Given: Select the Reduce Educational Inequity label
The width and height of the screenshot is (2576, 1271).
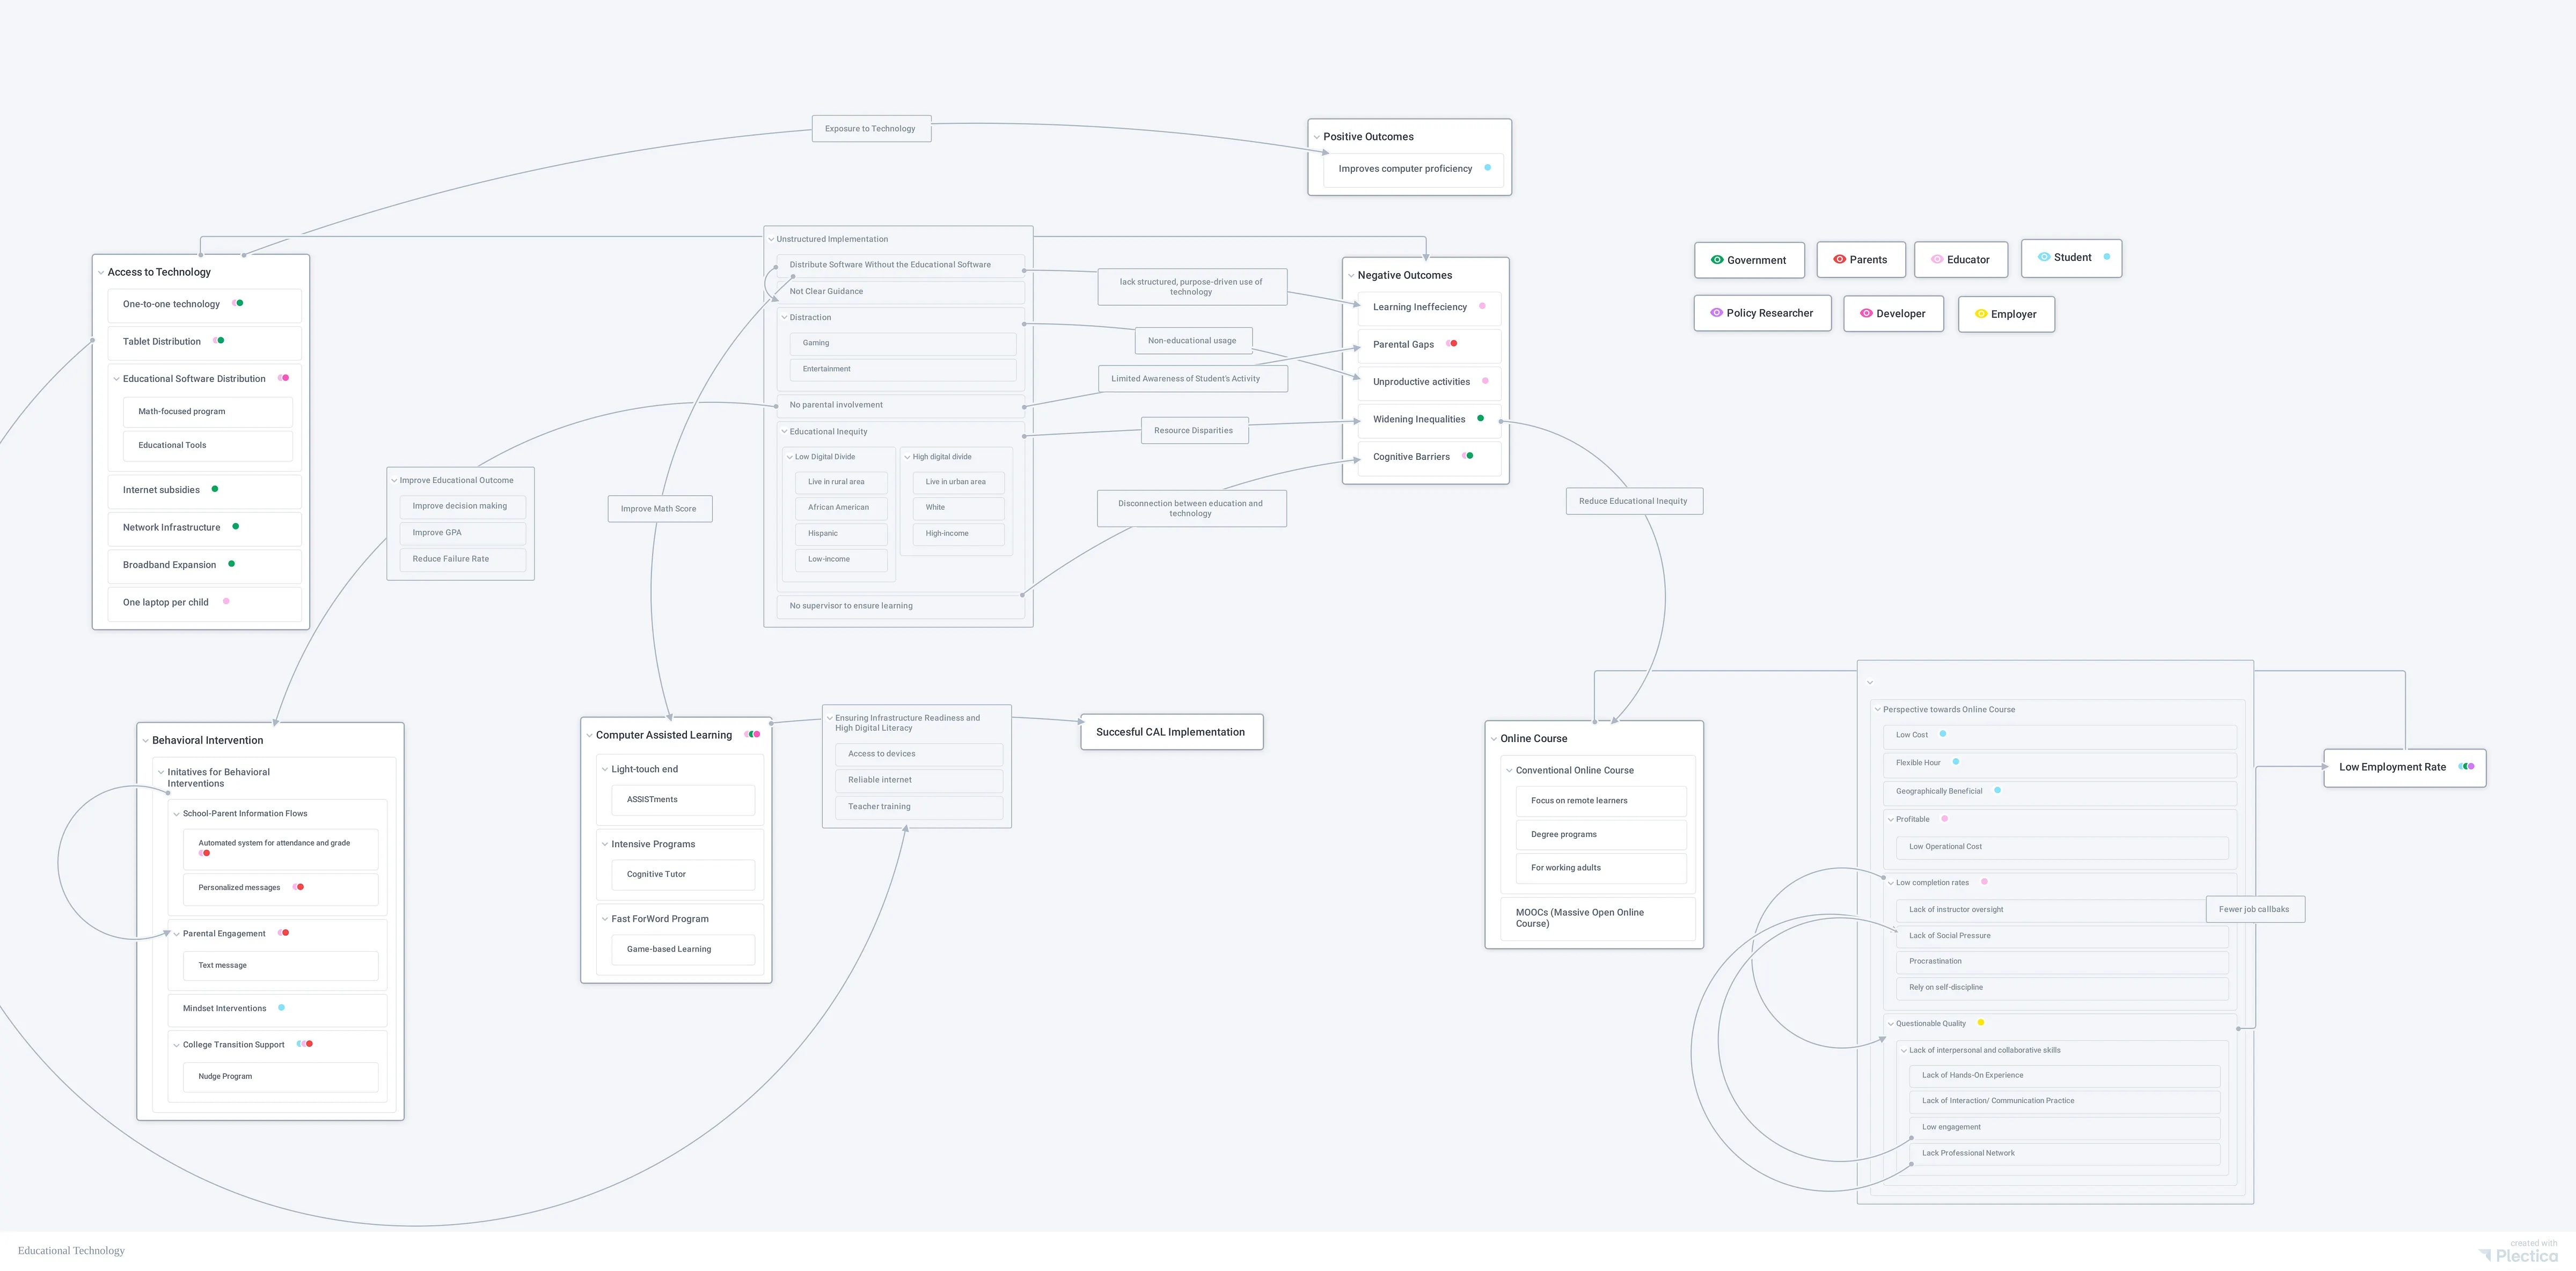Looking at the screenshot, I should click(1632, 501).
